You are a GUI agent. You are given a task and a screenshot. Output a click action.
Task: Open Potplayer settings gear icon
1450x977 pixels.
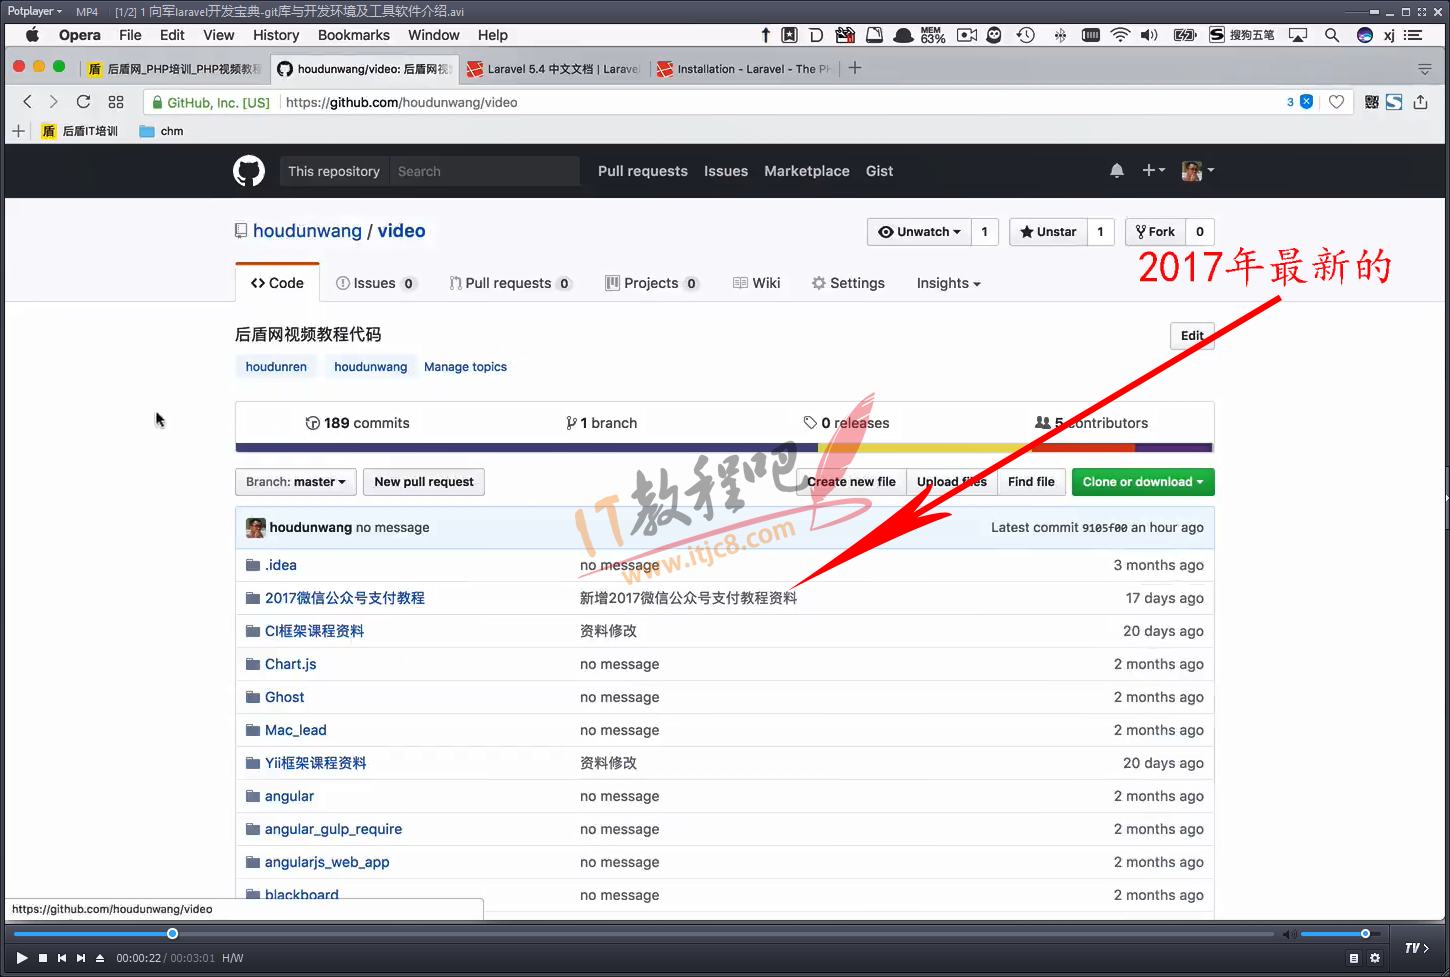tap(1375, 958)
